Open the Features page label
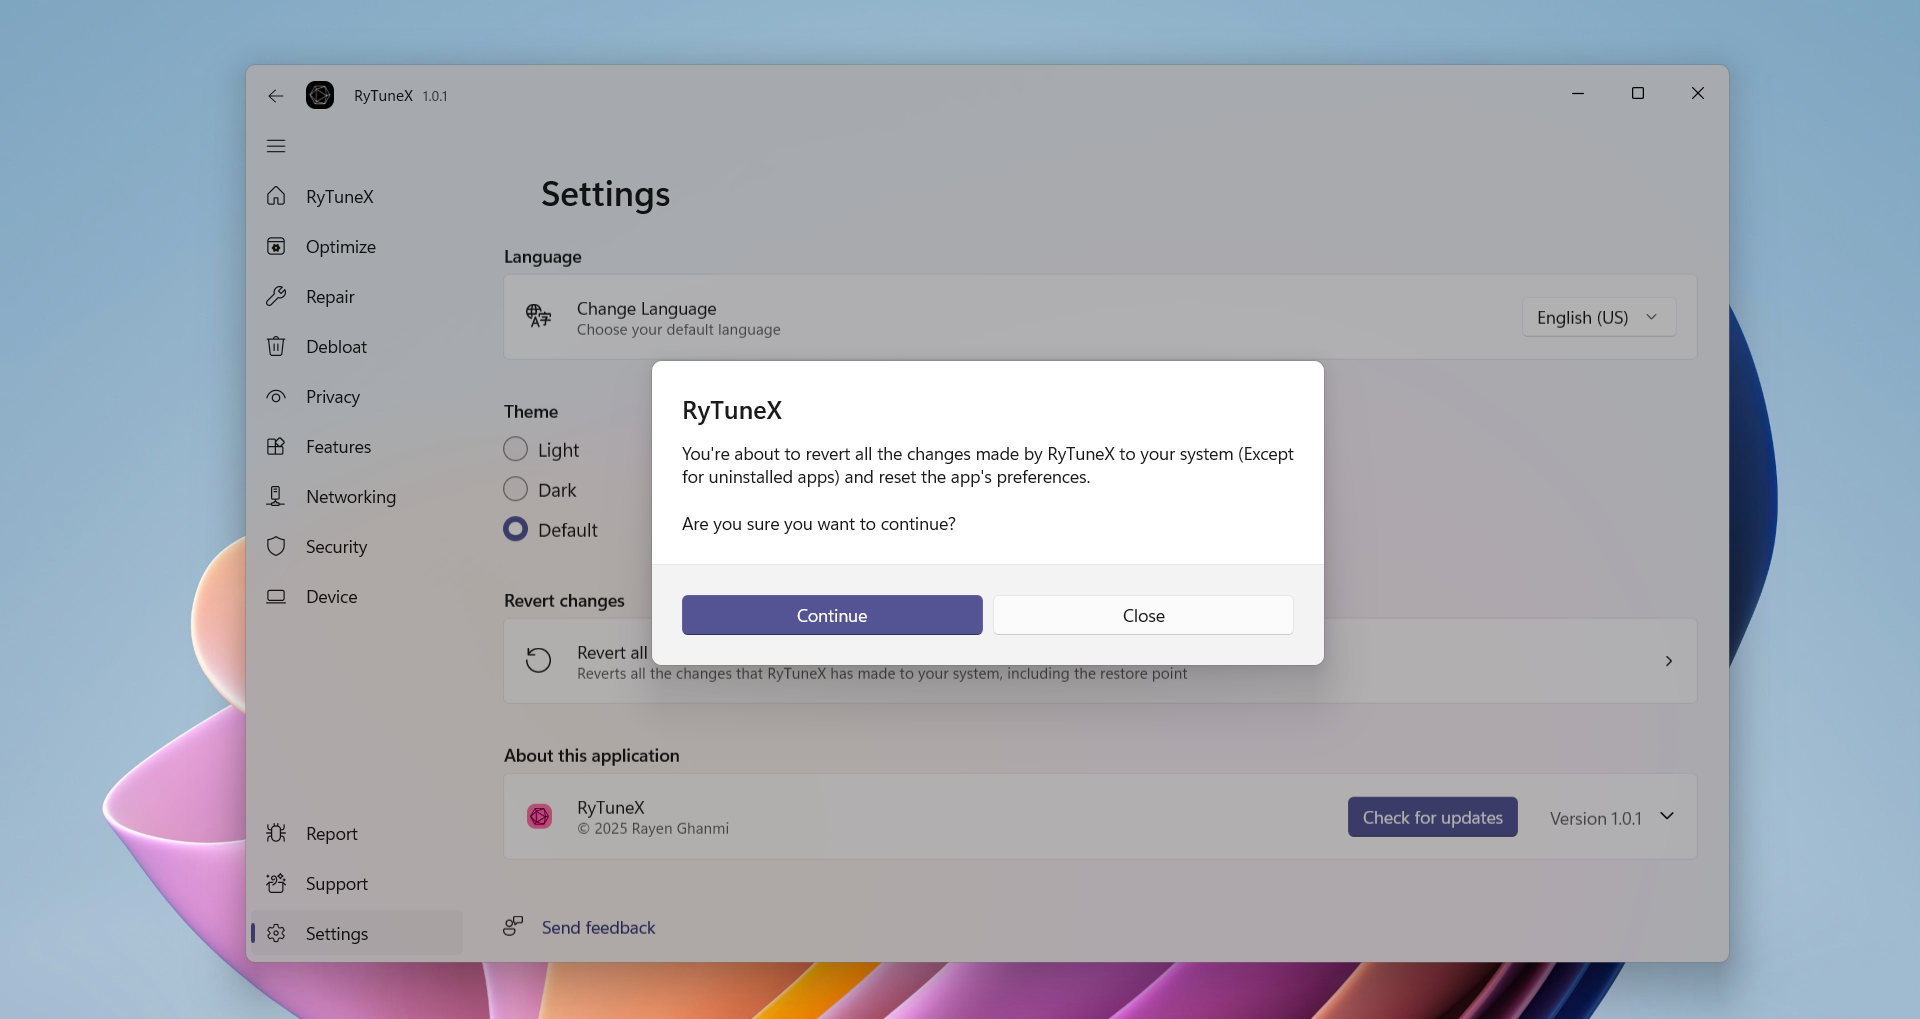Image resolution: width=1920 pixels, height=1019 pixels. (338, 447)
